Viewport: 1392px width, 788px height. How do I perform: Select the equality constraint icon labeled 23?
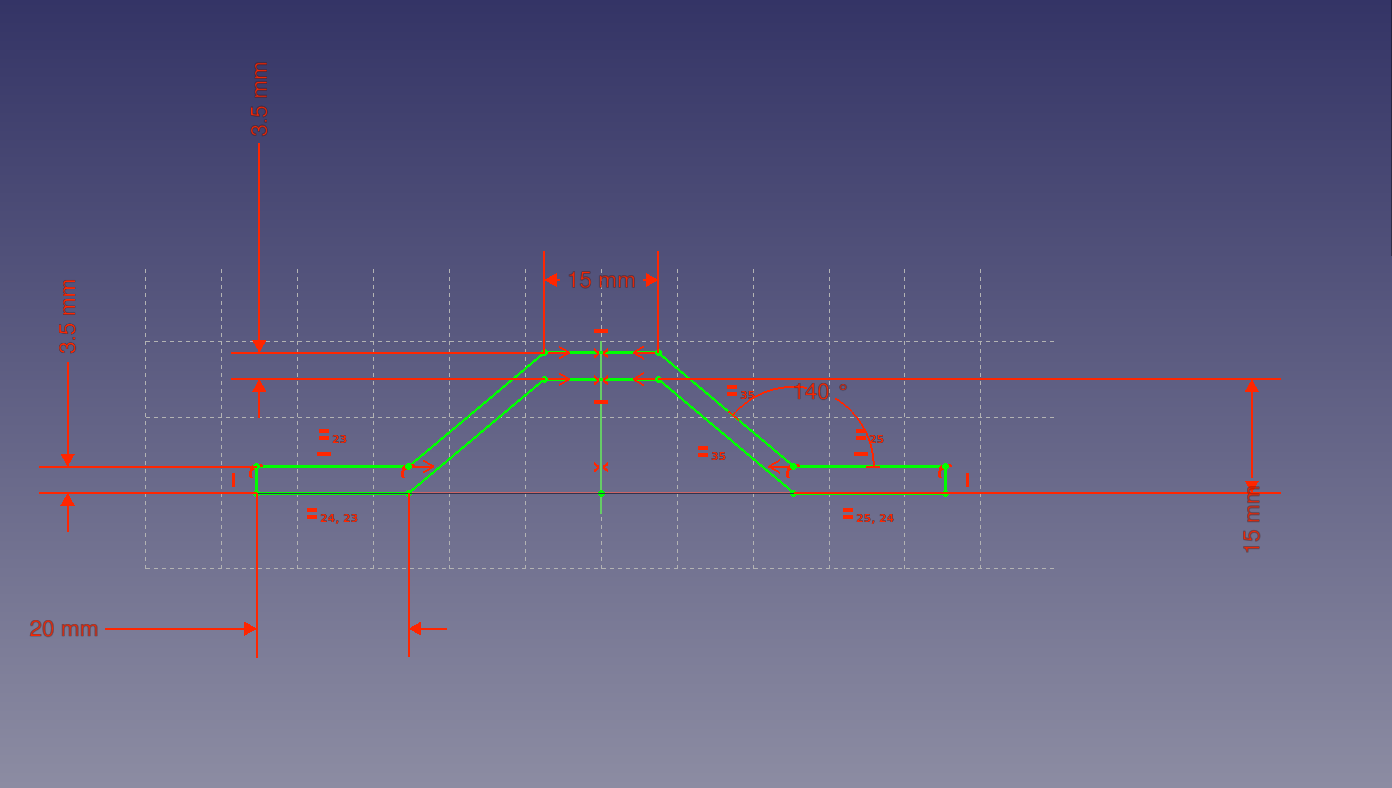[x=331, y=436]
